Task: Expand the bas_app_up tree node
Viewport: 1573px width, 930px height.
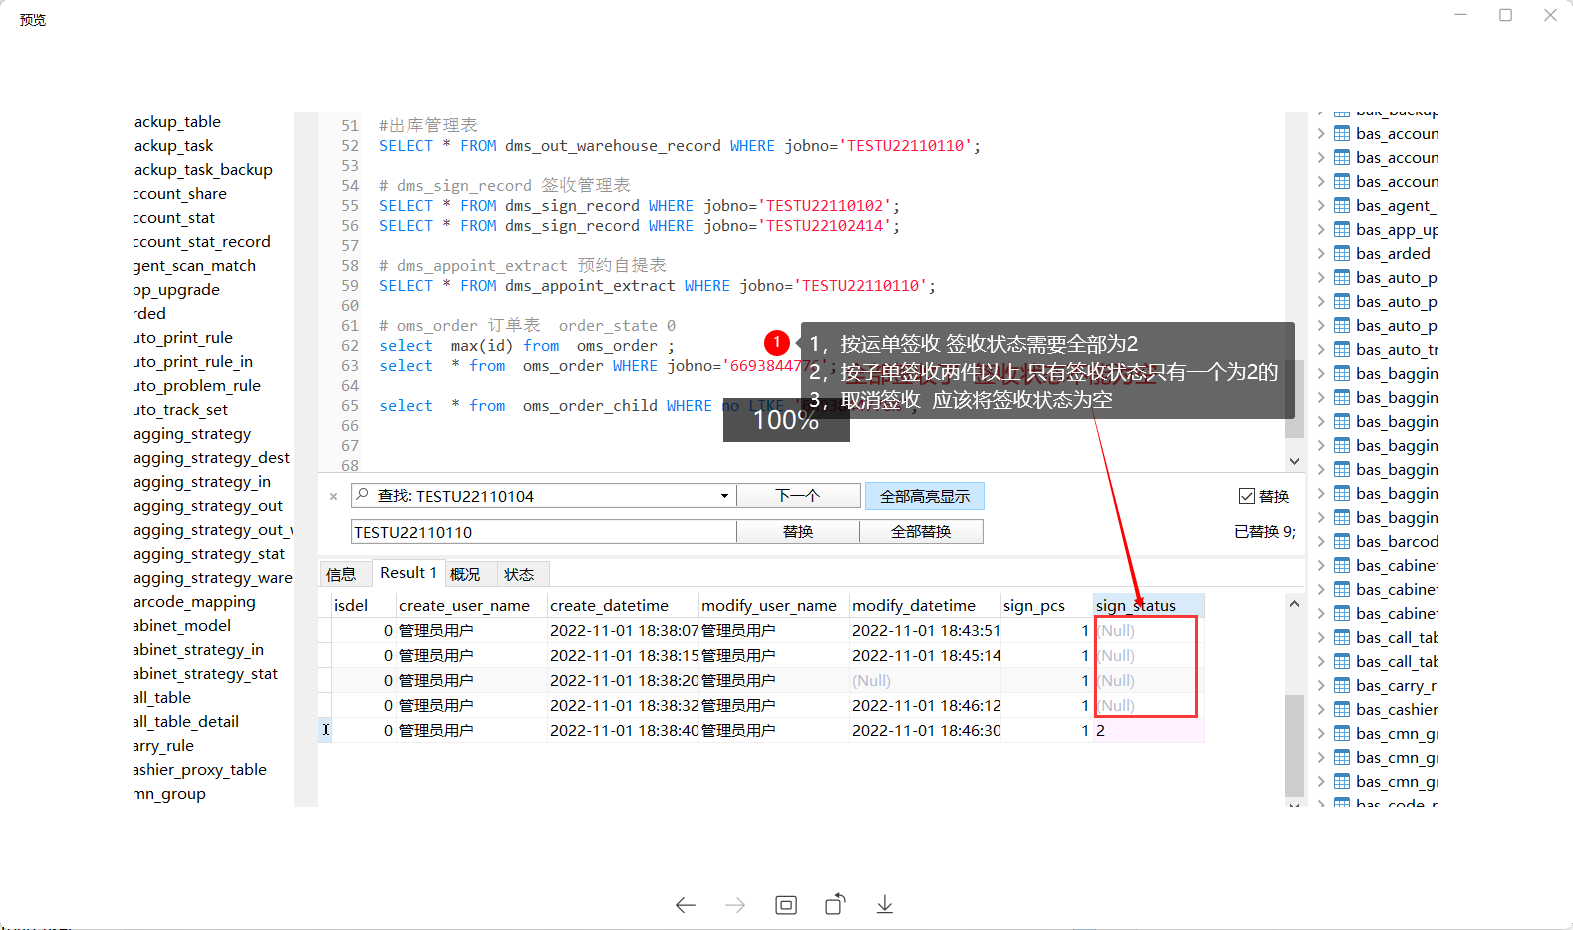Action: click(1321, 229)
